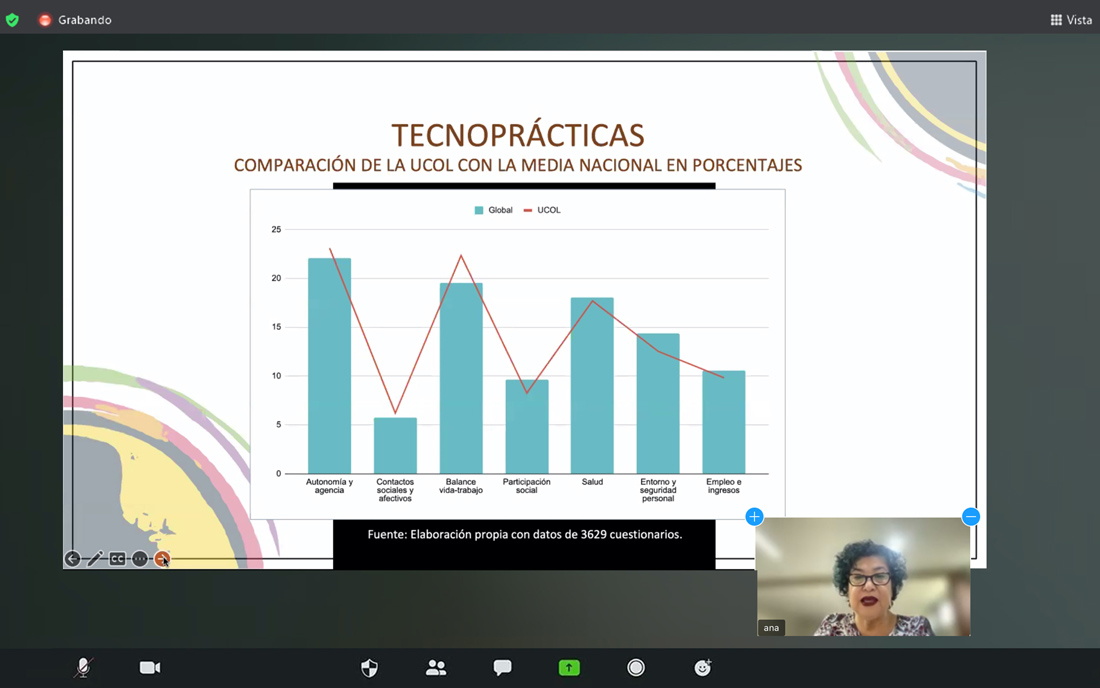
Task: Open the slide more options ellipsis
Action: coord(140,559)
